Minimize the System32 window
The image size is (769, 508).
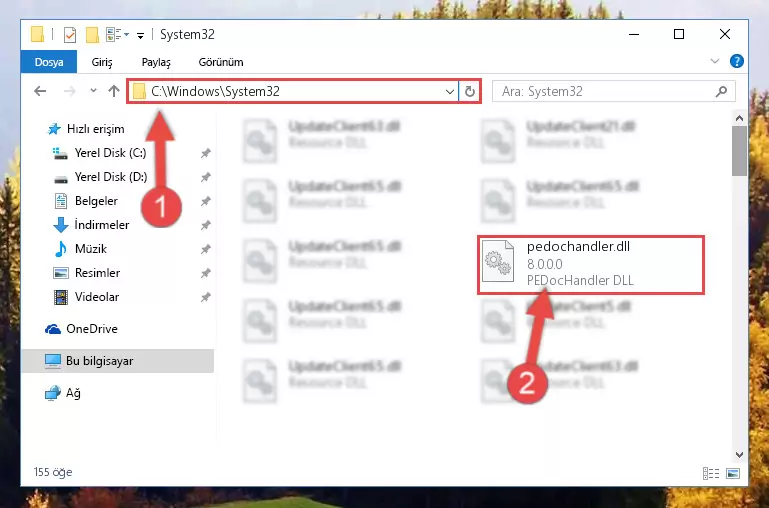click(634, 34)
